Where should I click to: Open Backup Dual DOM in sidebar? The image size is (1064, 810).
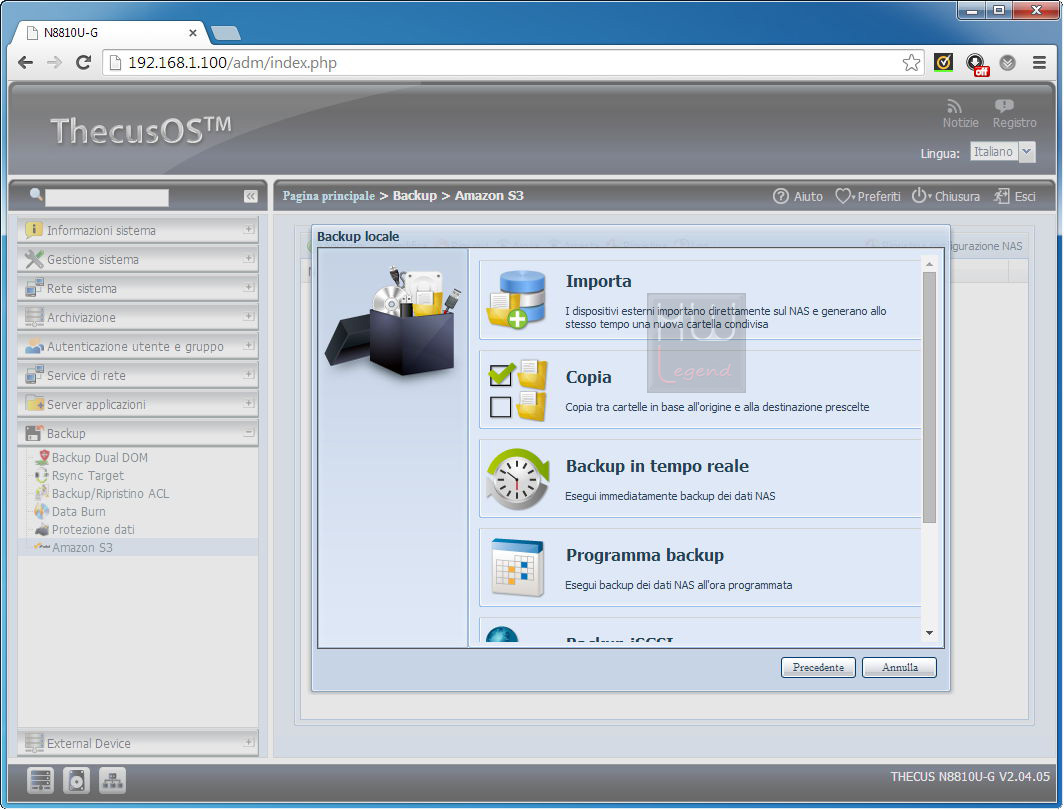pyautogui.click(x=99, y=457)
